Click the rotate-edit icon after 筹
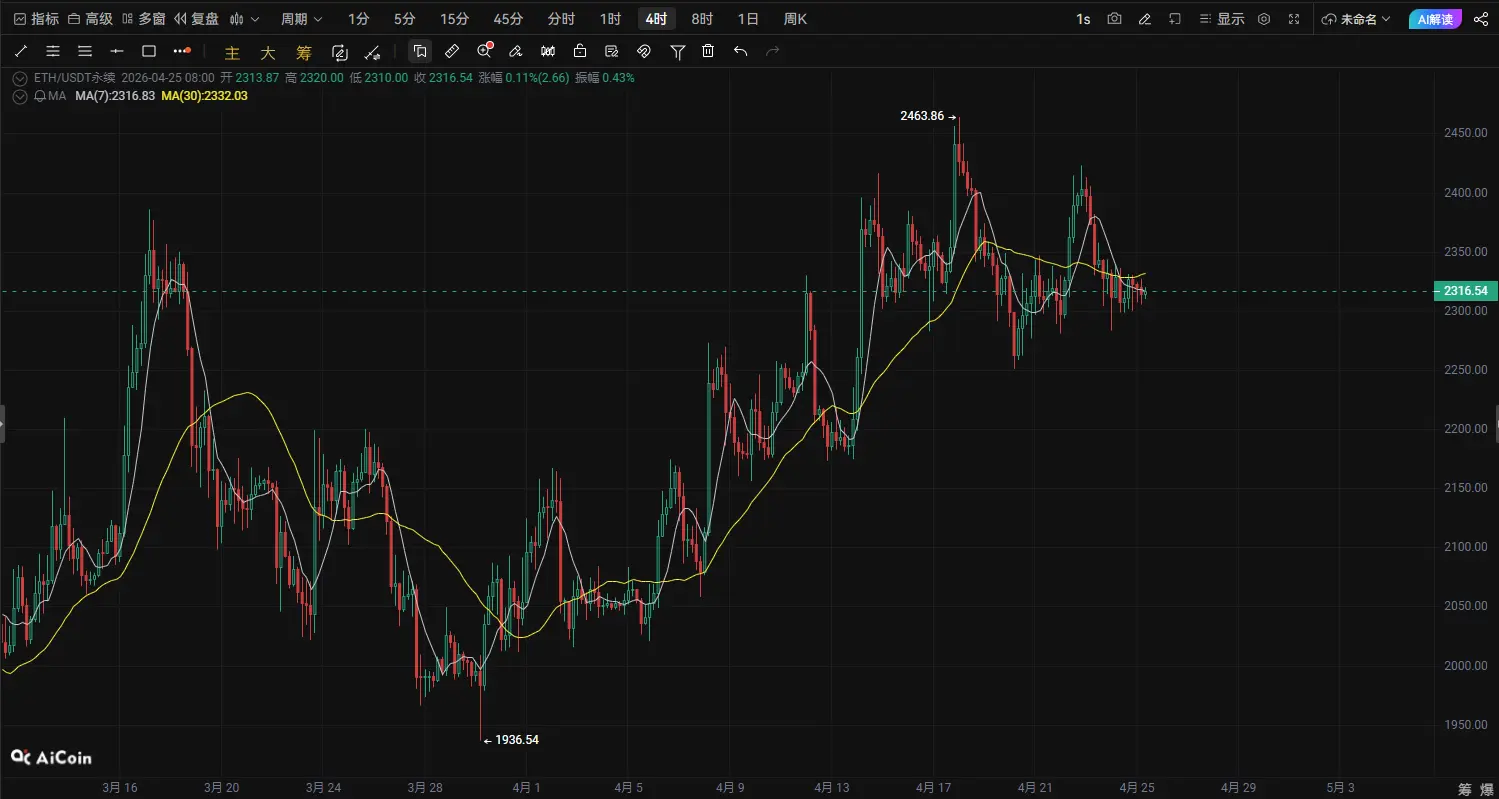 click(x=339, y=52)
